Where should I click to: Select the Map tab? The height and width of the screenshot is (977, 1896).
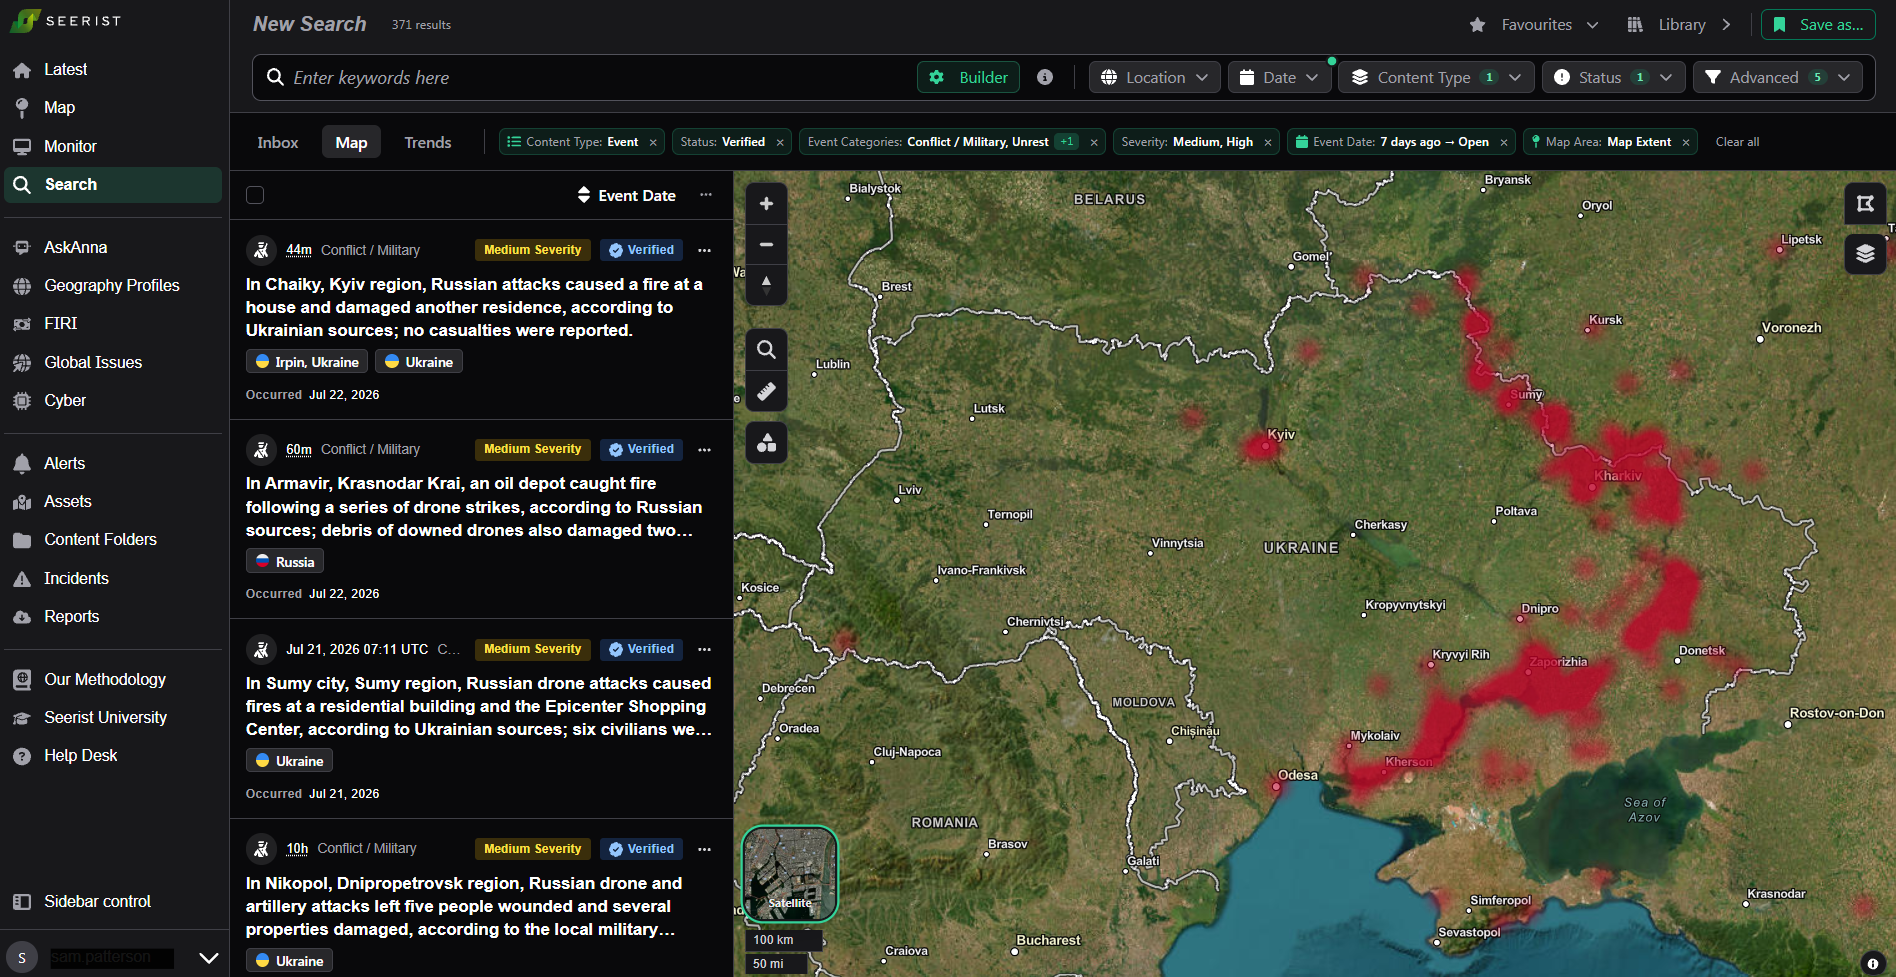click(351, 142)
